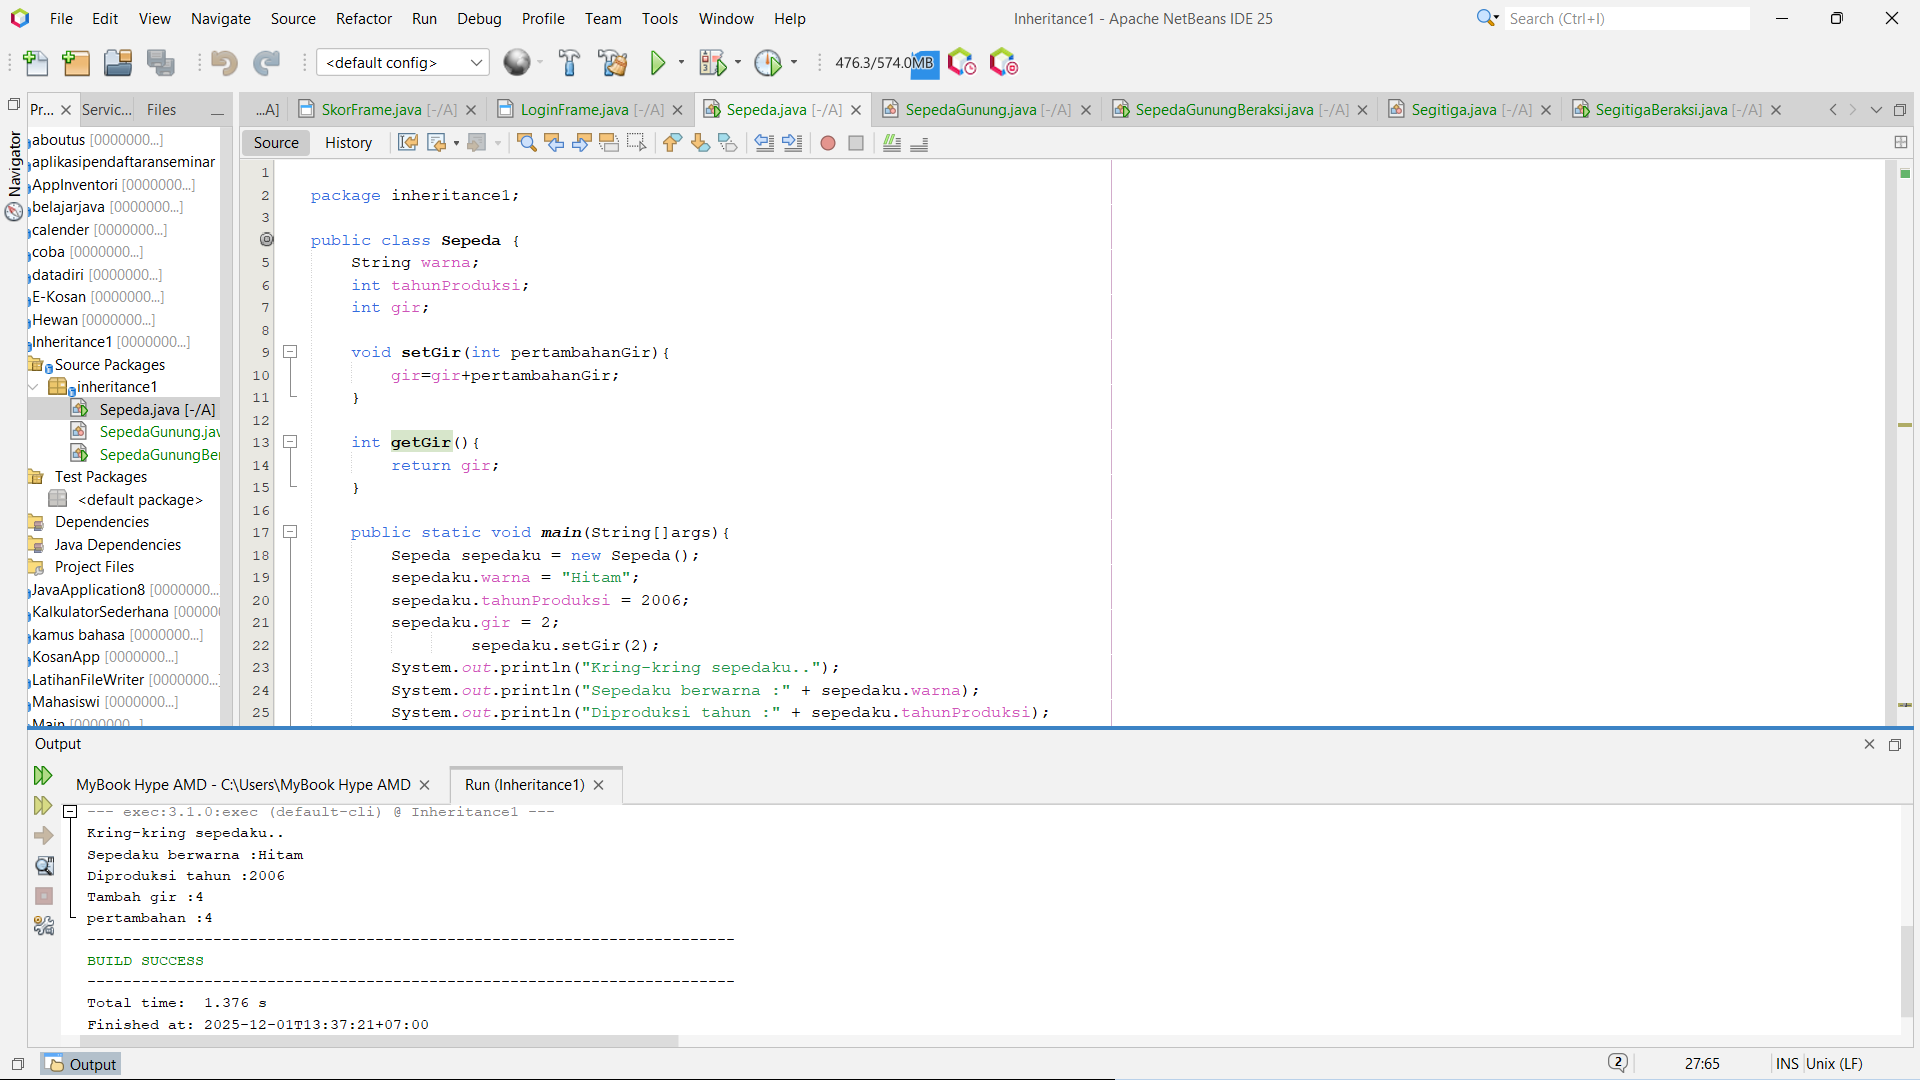Click the Search (Ctrl+I) input field
The width and height of the screenshot is (1920, 1080).
(x=1626, y=18)
